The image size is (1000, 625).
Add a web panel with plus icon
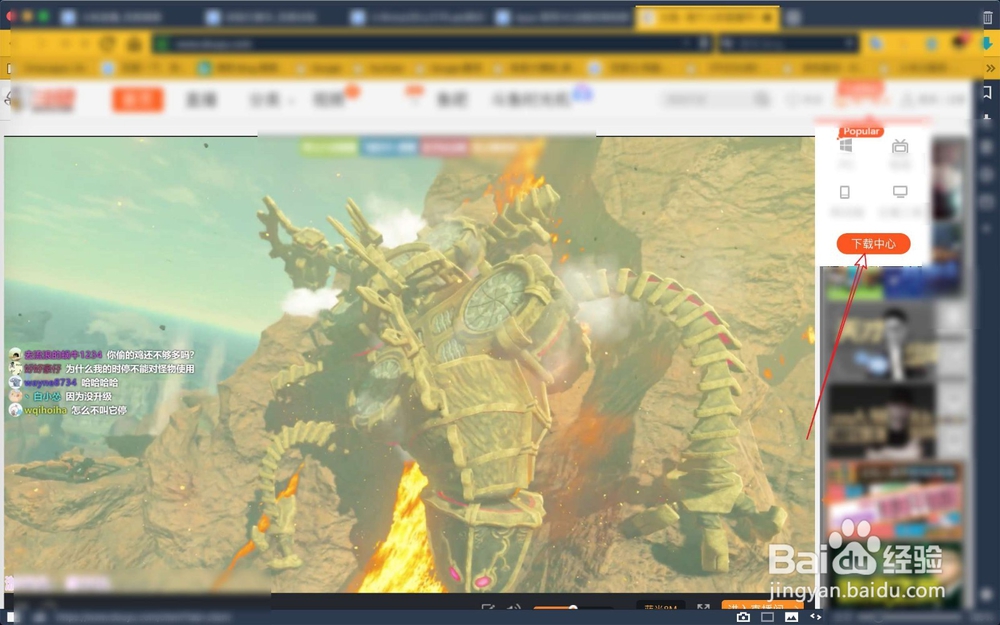click(987, 228)
